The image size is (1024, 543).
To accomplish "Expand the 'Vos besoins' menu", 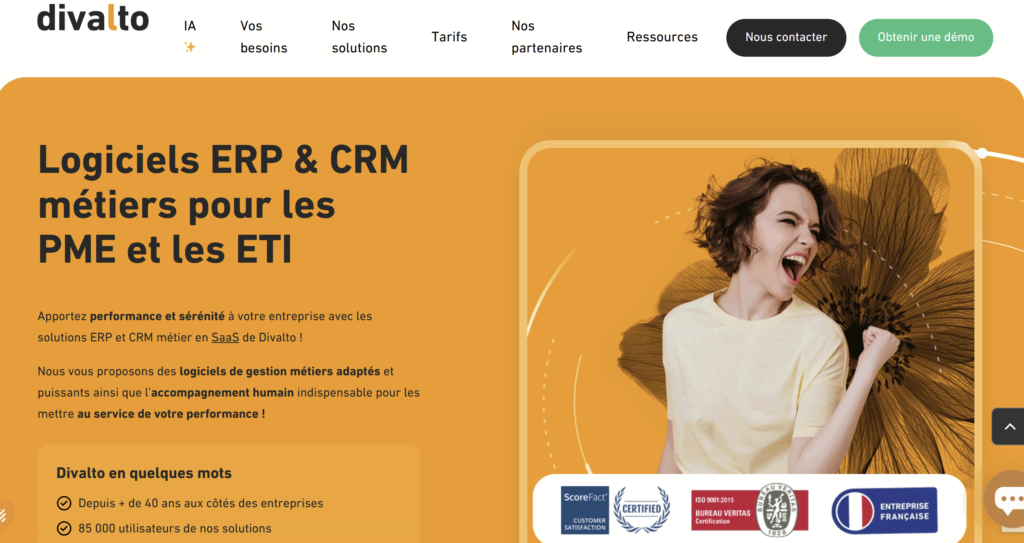I will (x=264, y=37).
